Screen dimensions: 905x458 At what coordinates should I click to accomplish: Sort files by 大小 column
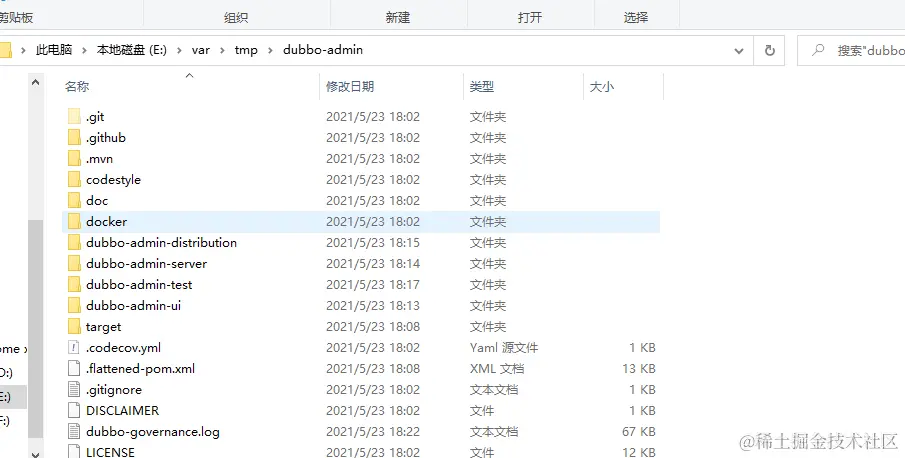pos(601,87)
